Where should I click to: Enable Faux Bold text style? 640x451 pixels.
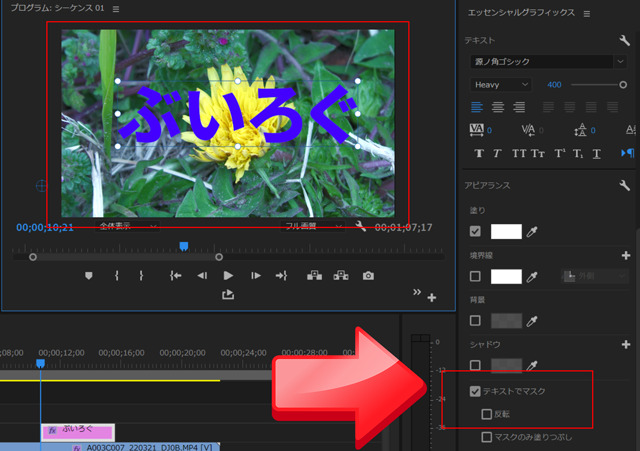[479, 153]
